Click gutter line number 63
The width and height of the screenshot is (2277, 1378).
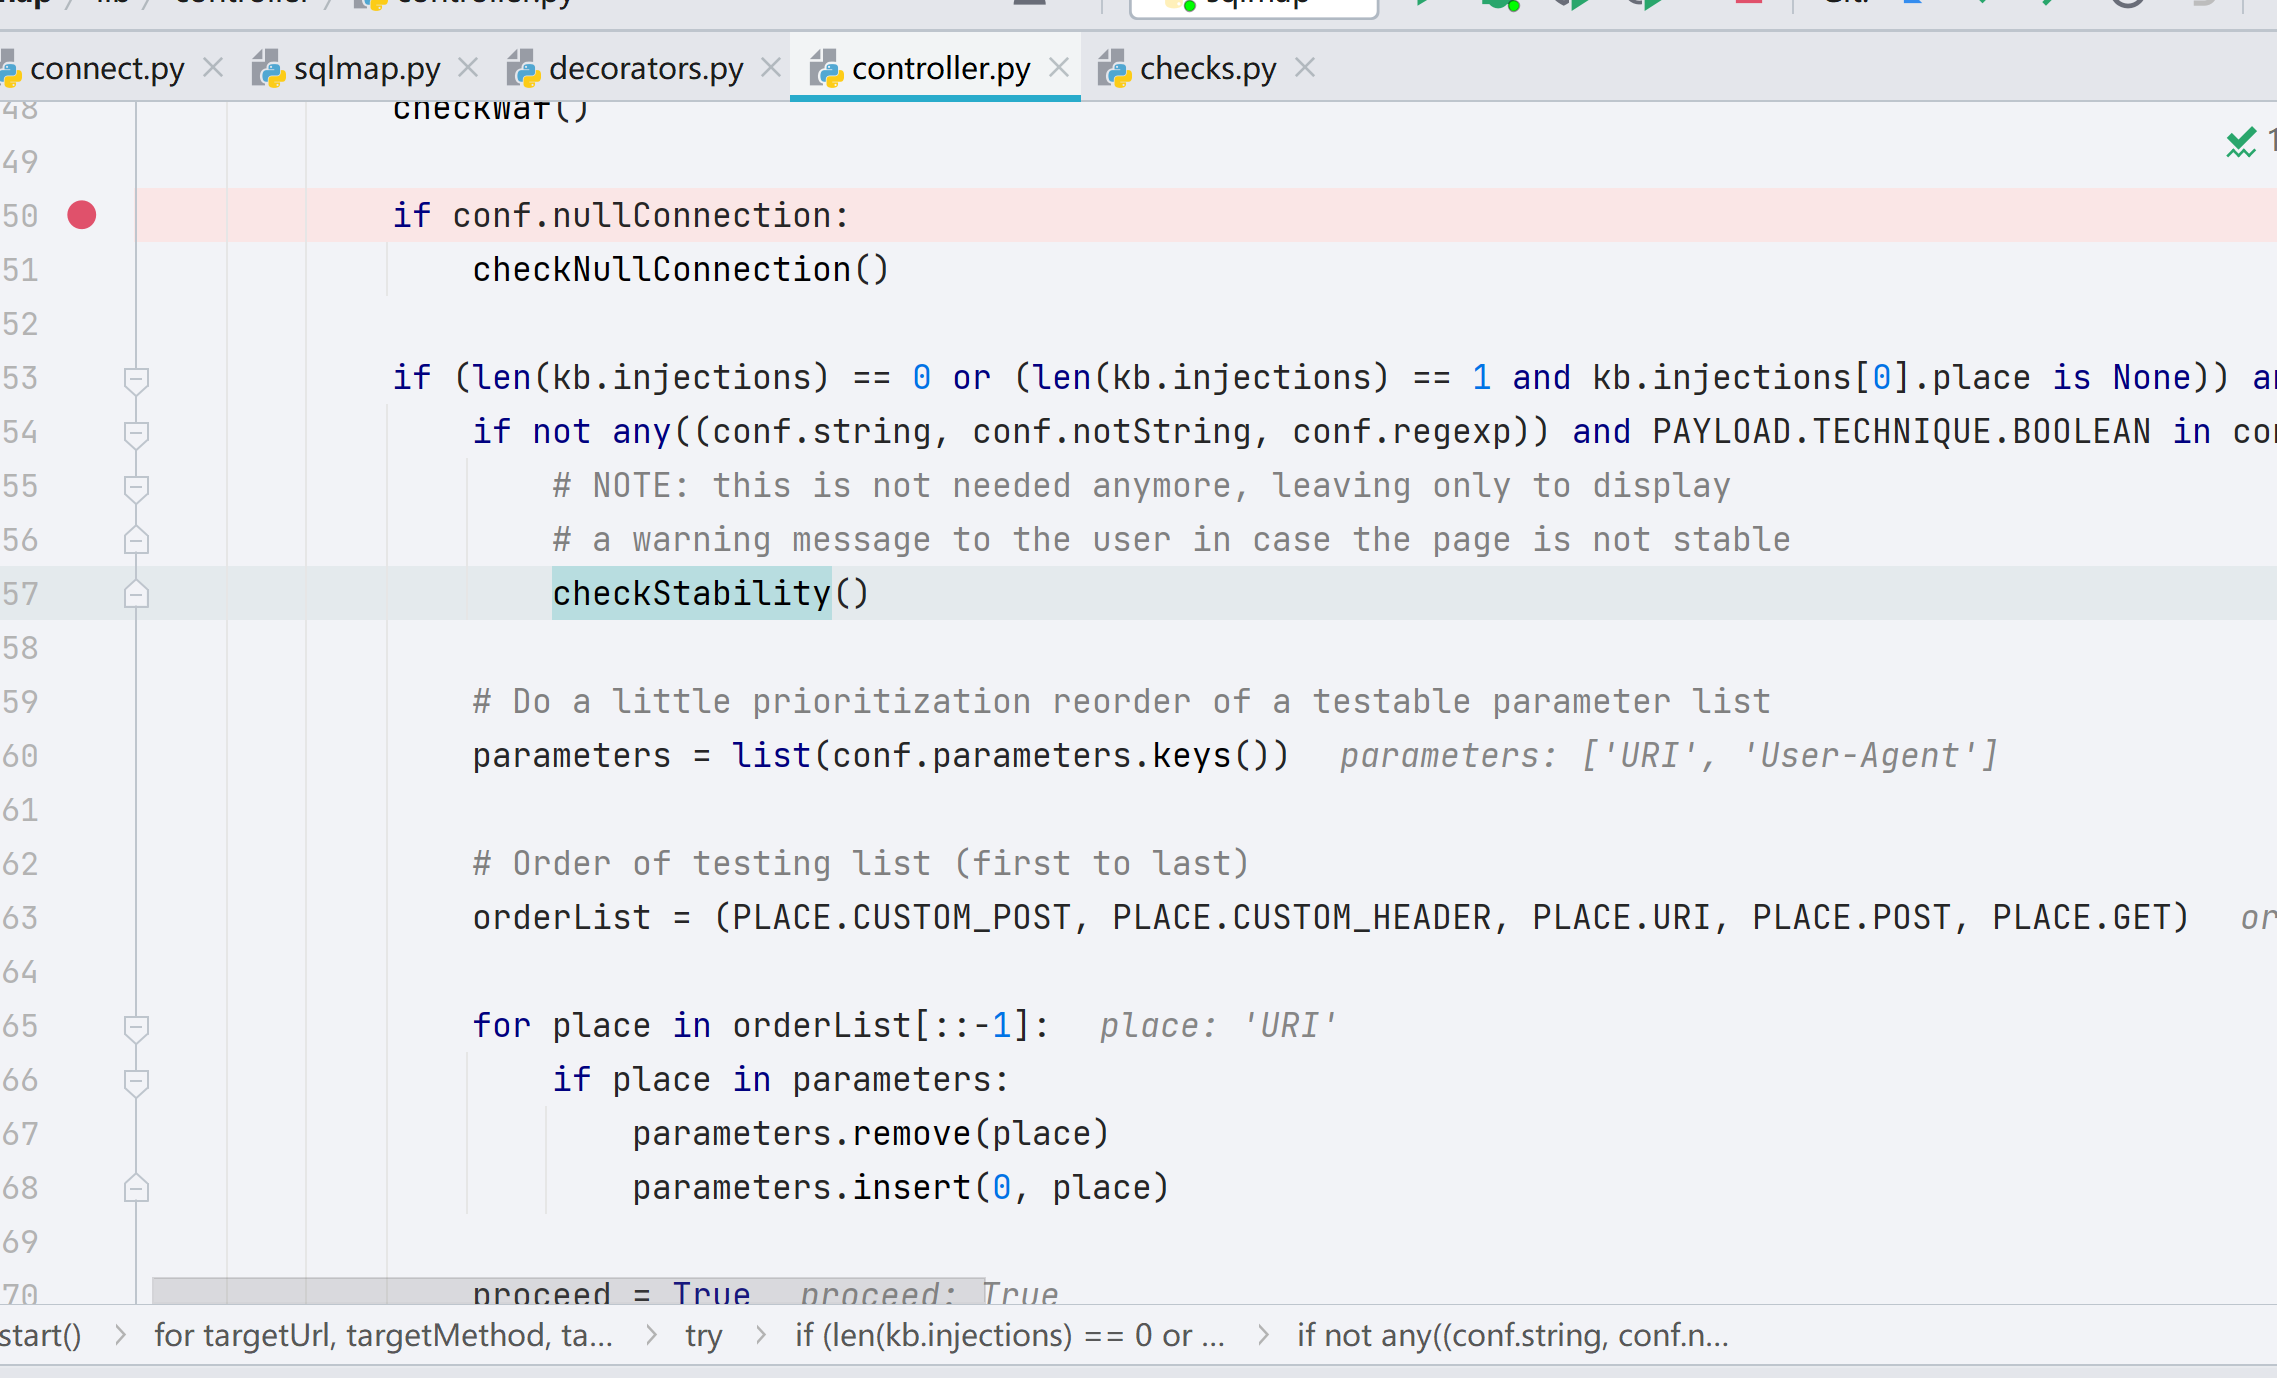pos(20,918)
